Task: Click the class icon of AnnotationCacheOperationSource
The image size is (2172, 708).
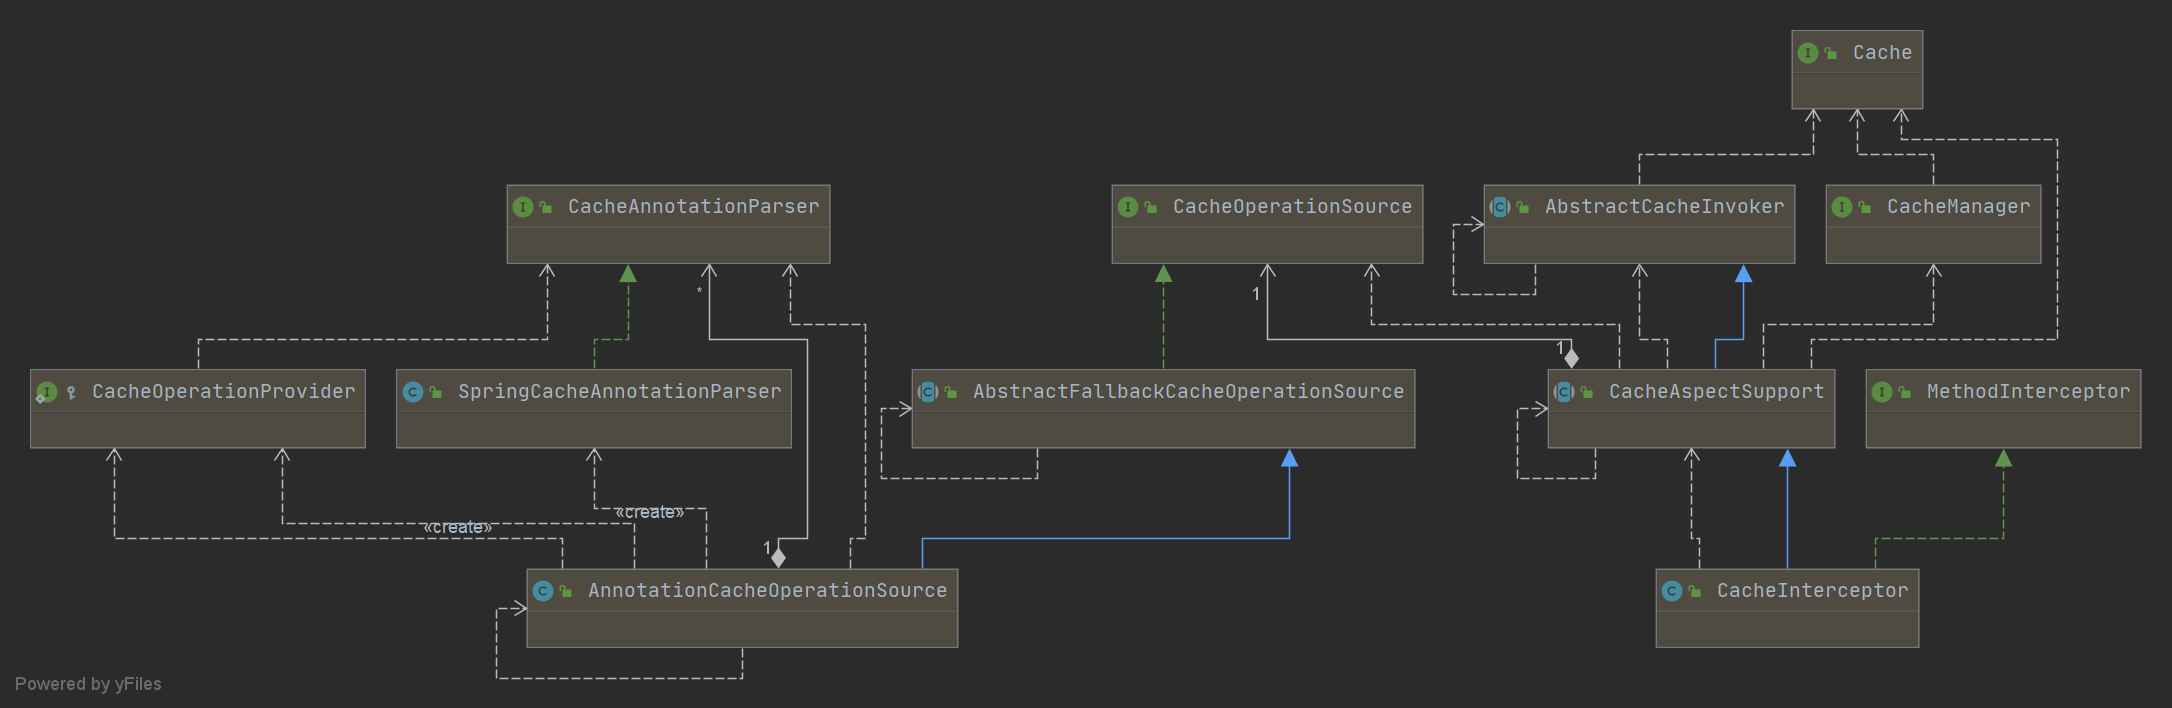Action: click(543, 591)
